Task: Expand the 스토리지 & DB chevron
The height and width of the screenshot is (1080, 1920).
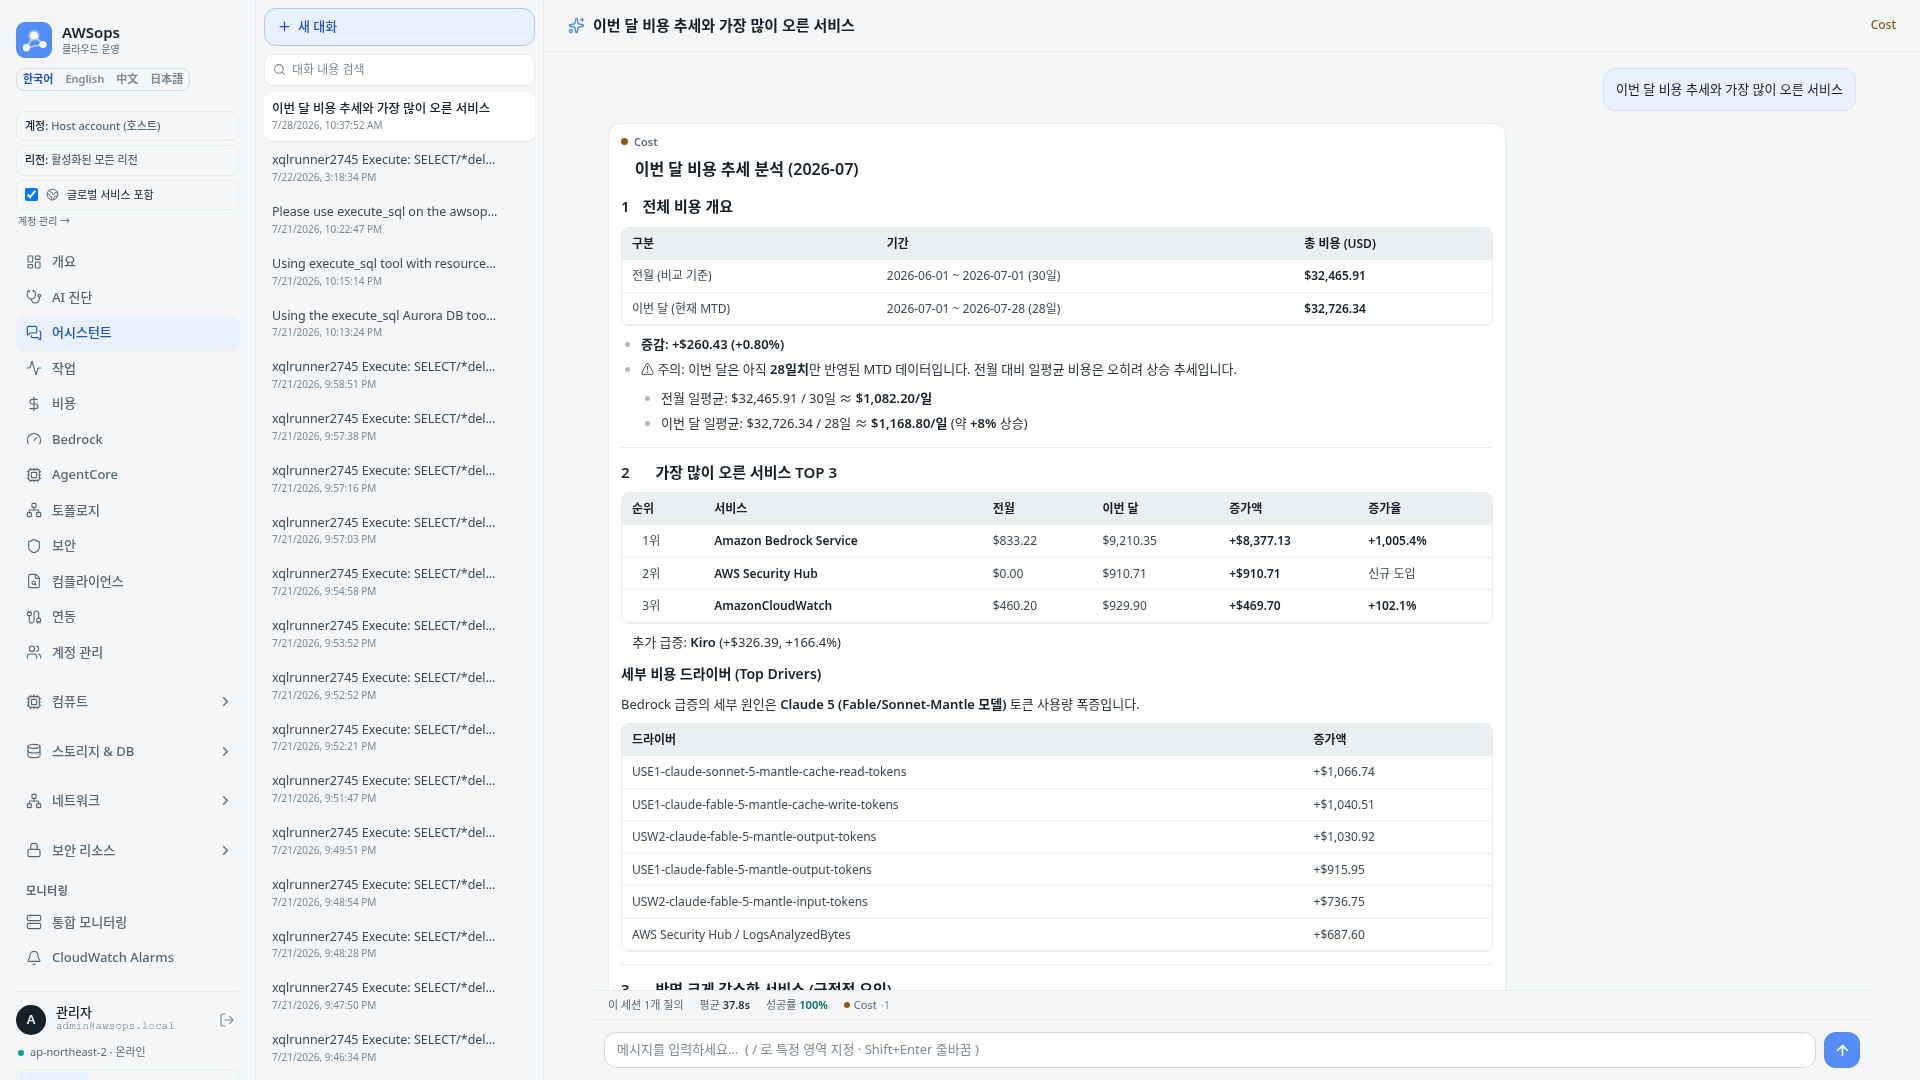Action: (x=225, y=751)
